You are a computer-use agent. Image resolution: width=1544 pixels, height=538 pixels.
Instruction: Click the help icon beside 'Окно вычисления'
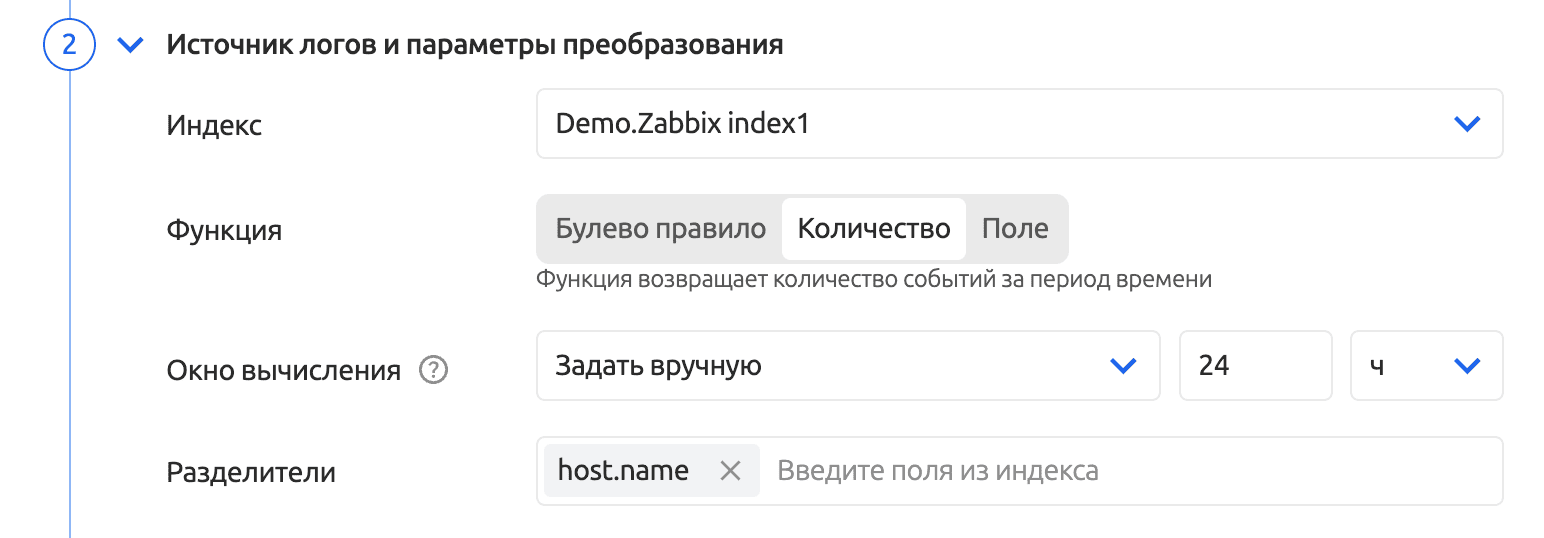coord(433,371)
